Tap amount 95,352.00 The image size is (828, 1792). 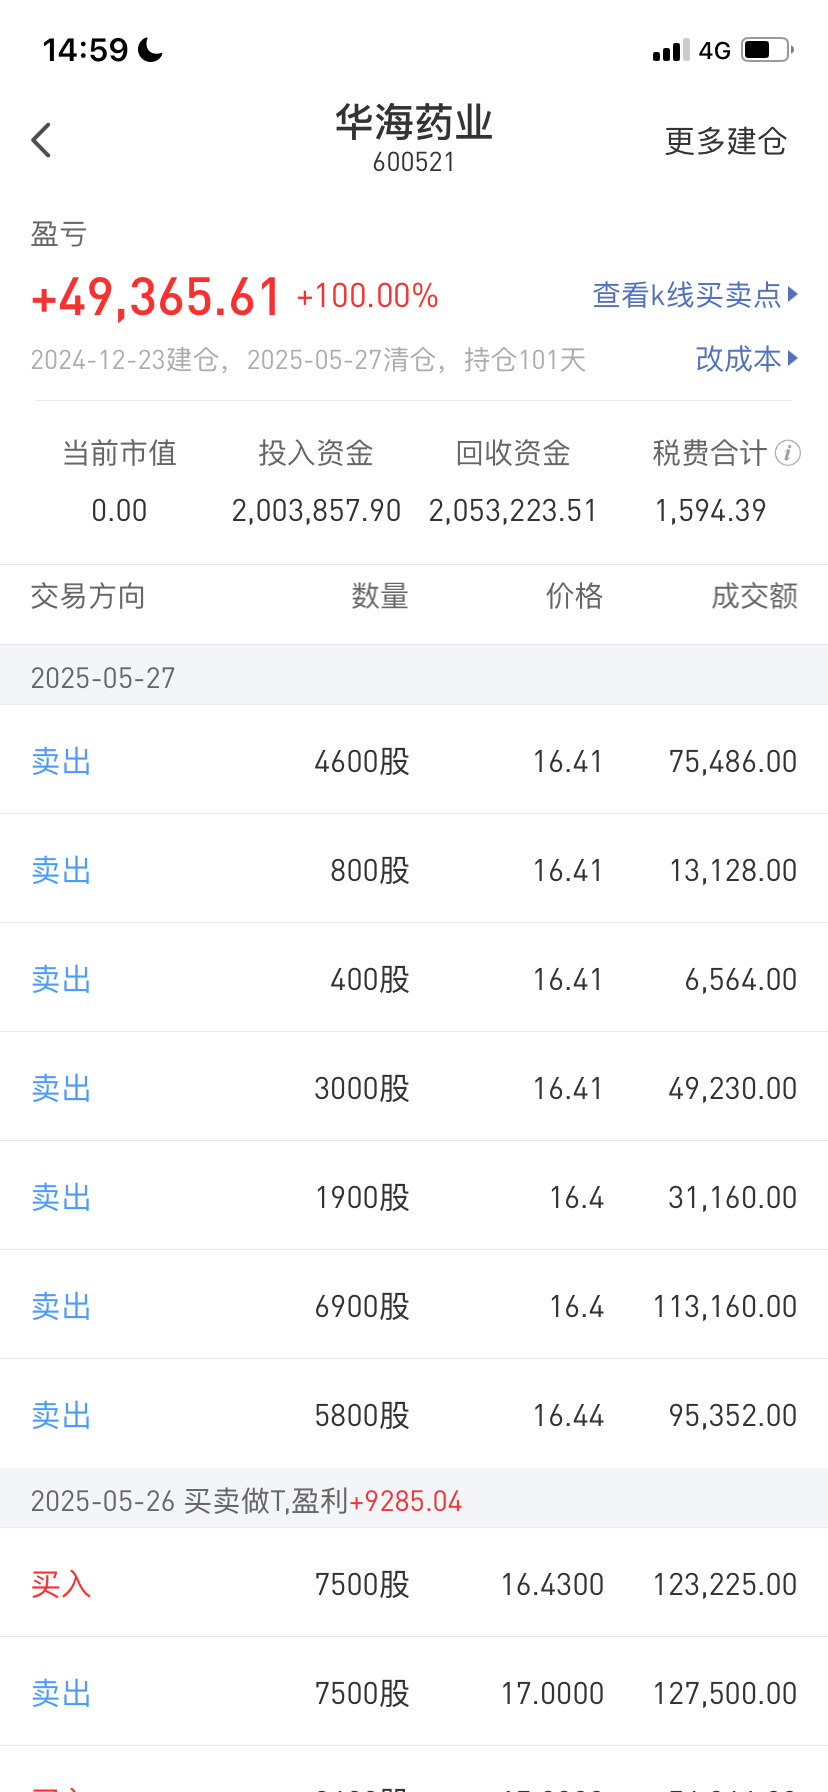[733, 1416]
